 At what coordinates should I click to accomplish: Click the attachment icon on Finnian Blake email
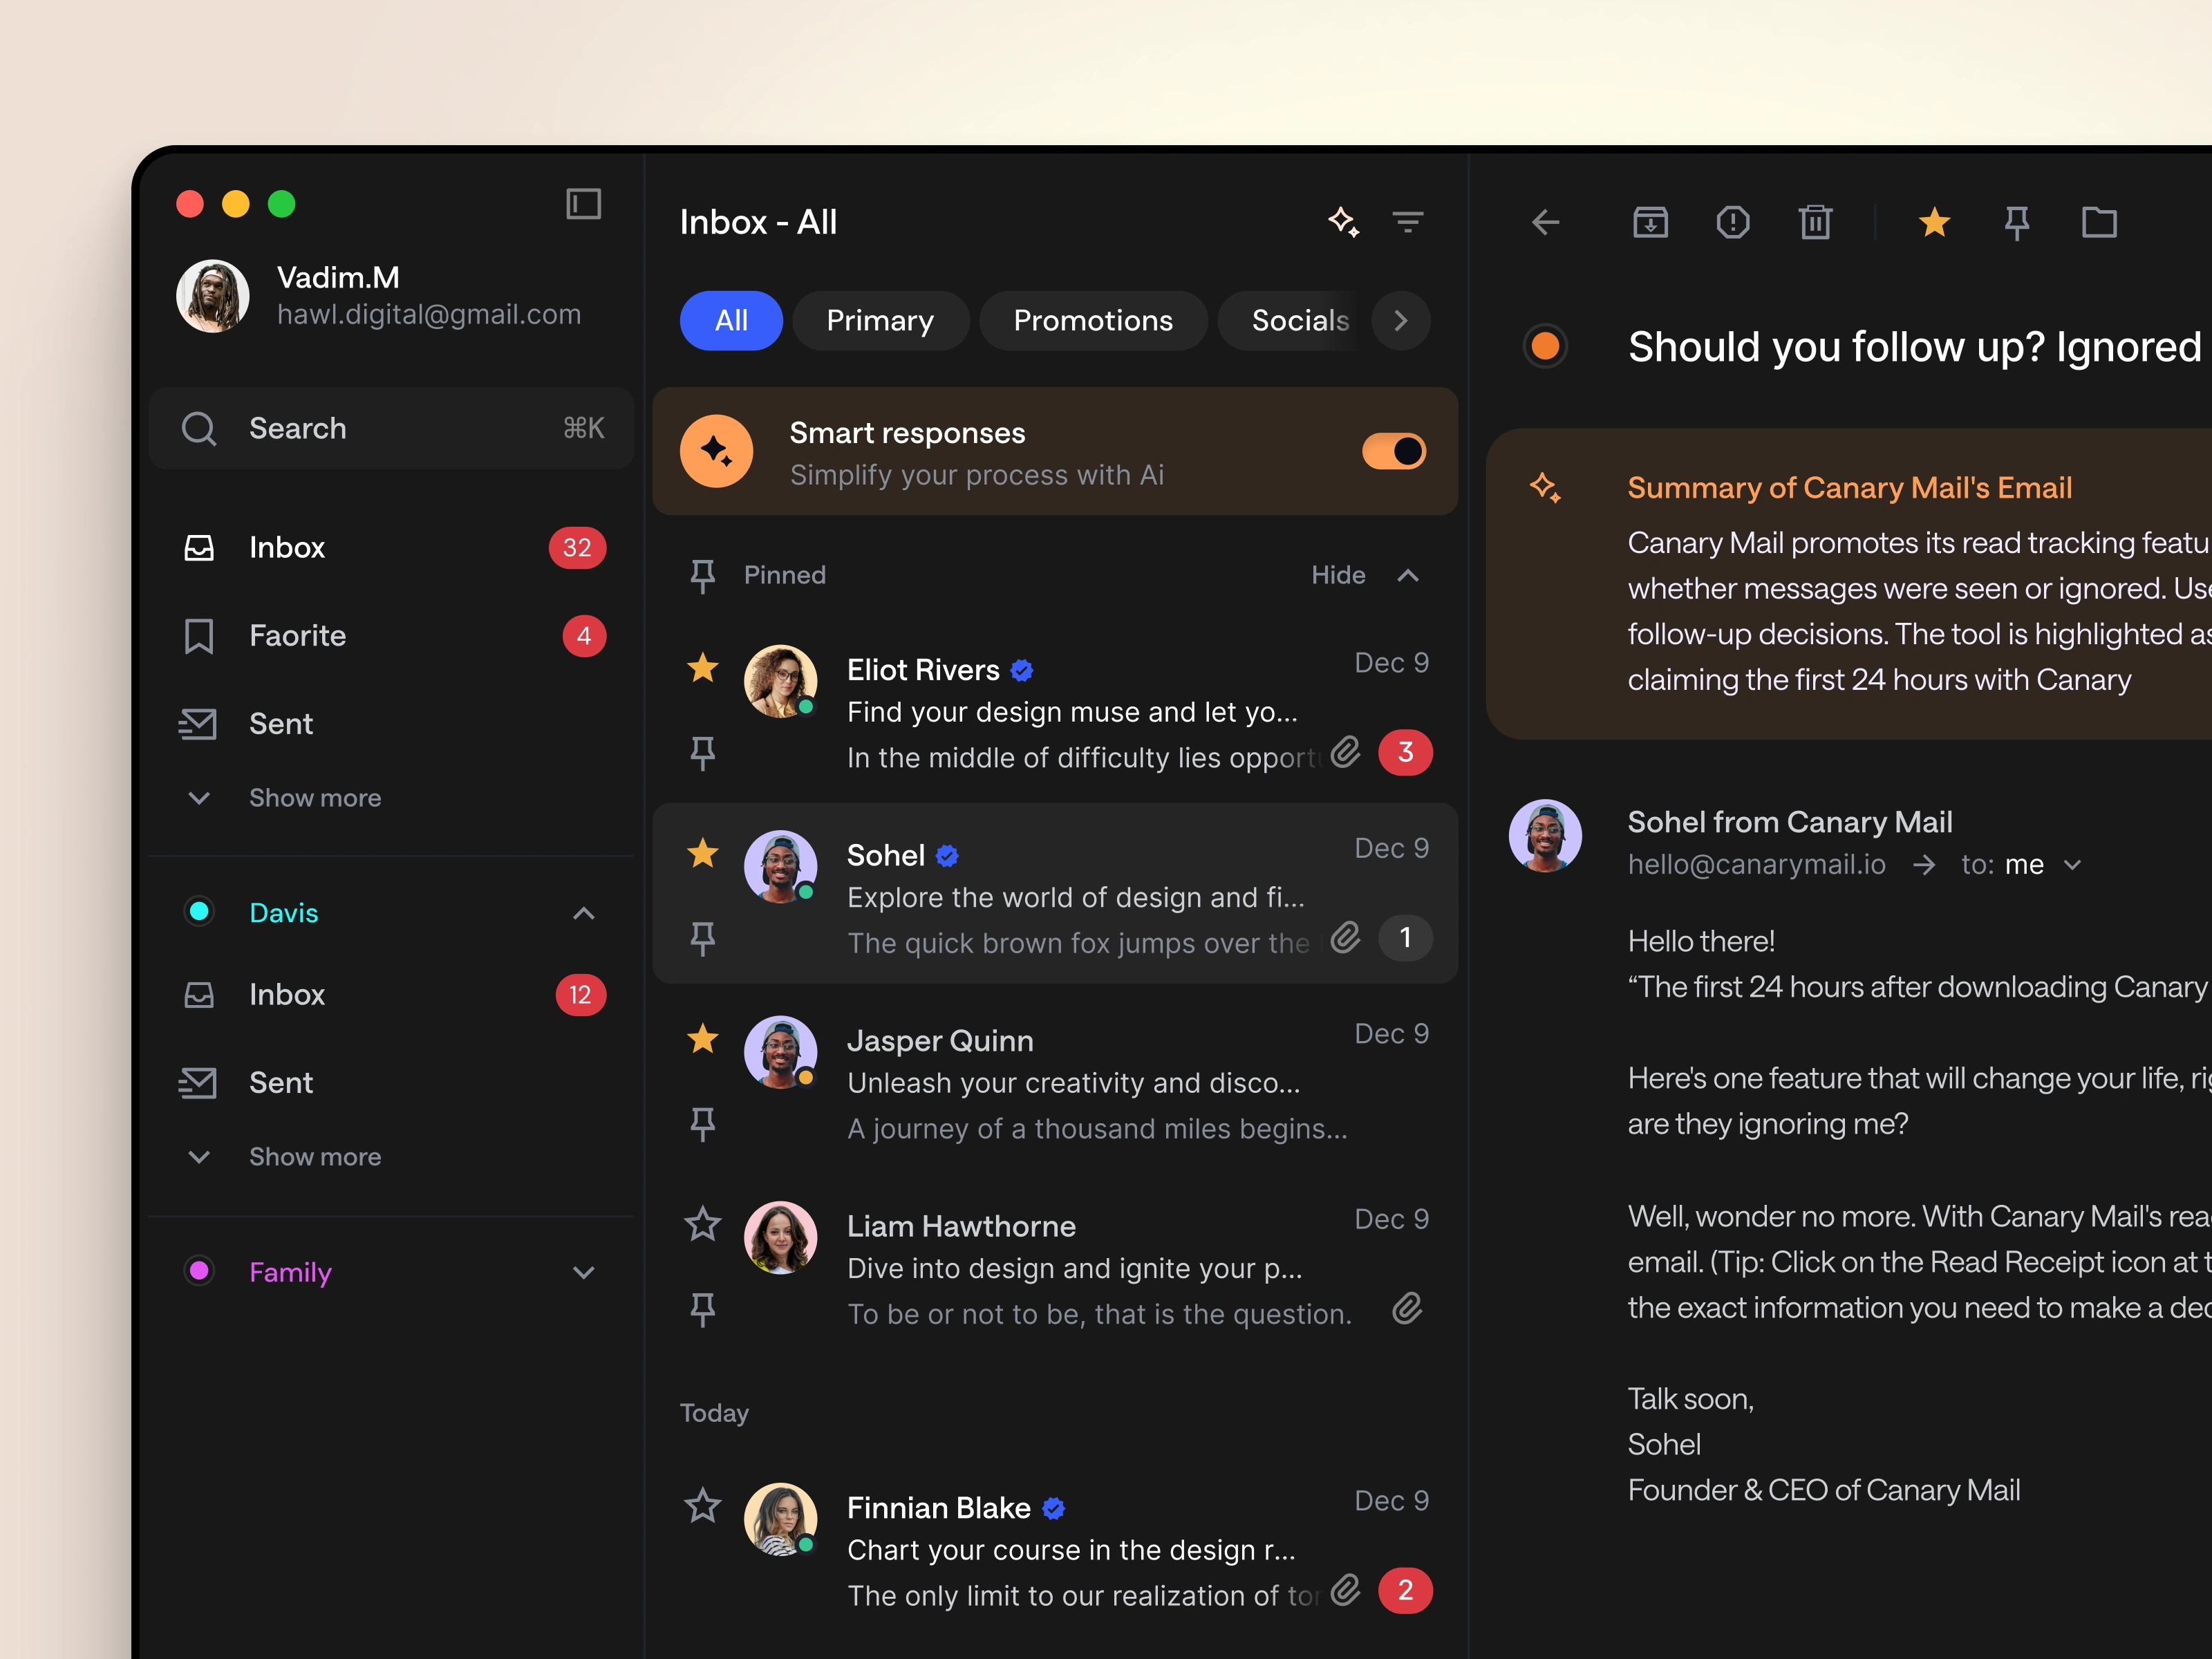click(1346, 1590)
